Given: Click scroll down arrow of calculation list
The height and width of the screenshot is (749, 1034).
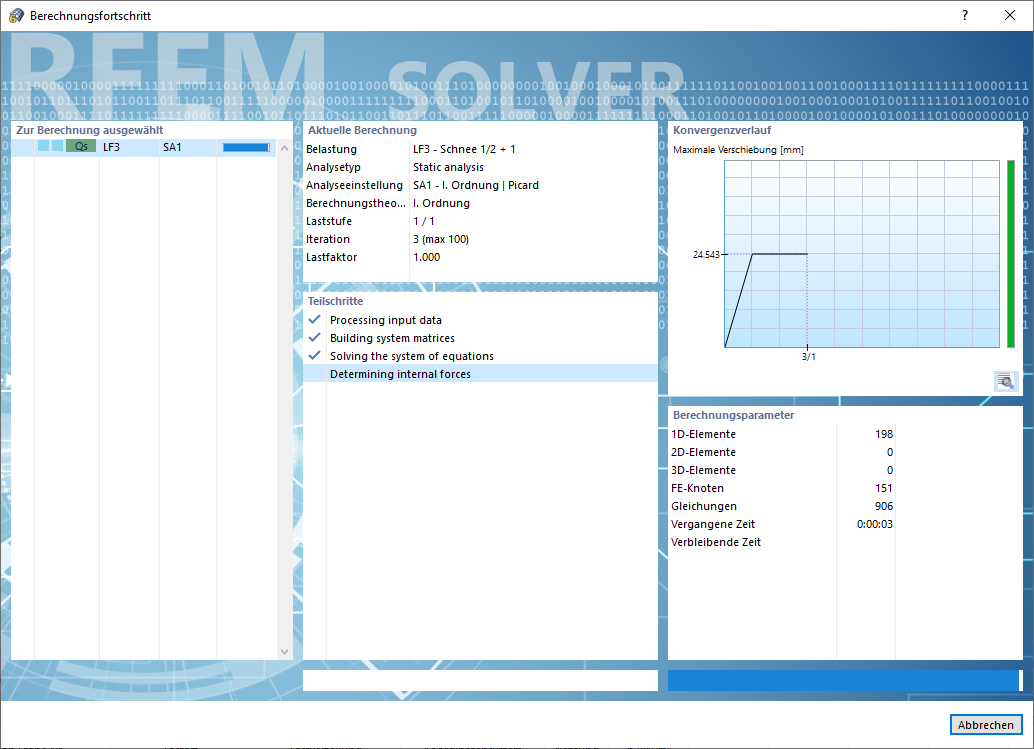Looking at the screenshot, I should (284, 651).
